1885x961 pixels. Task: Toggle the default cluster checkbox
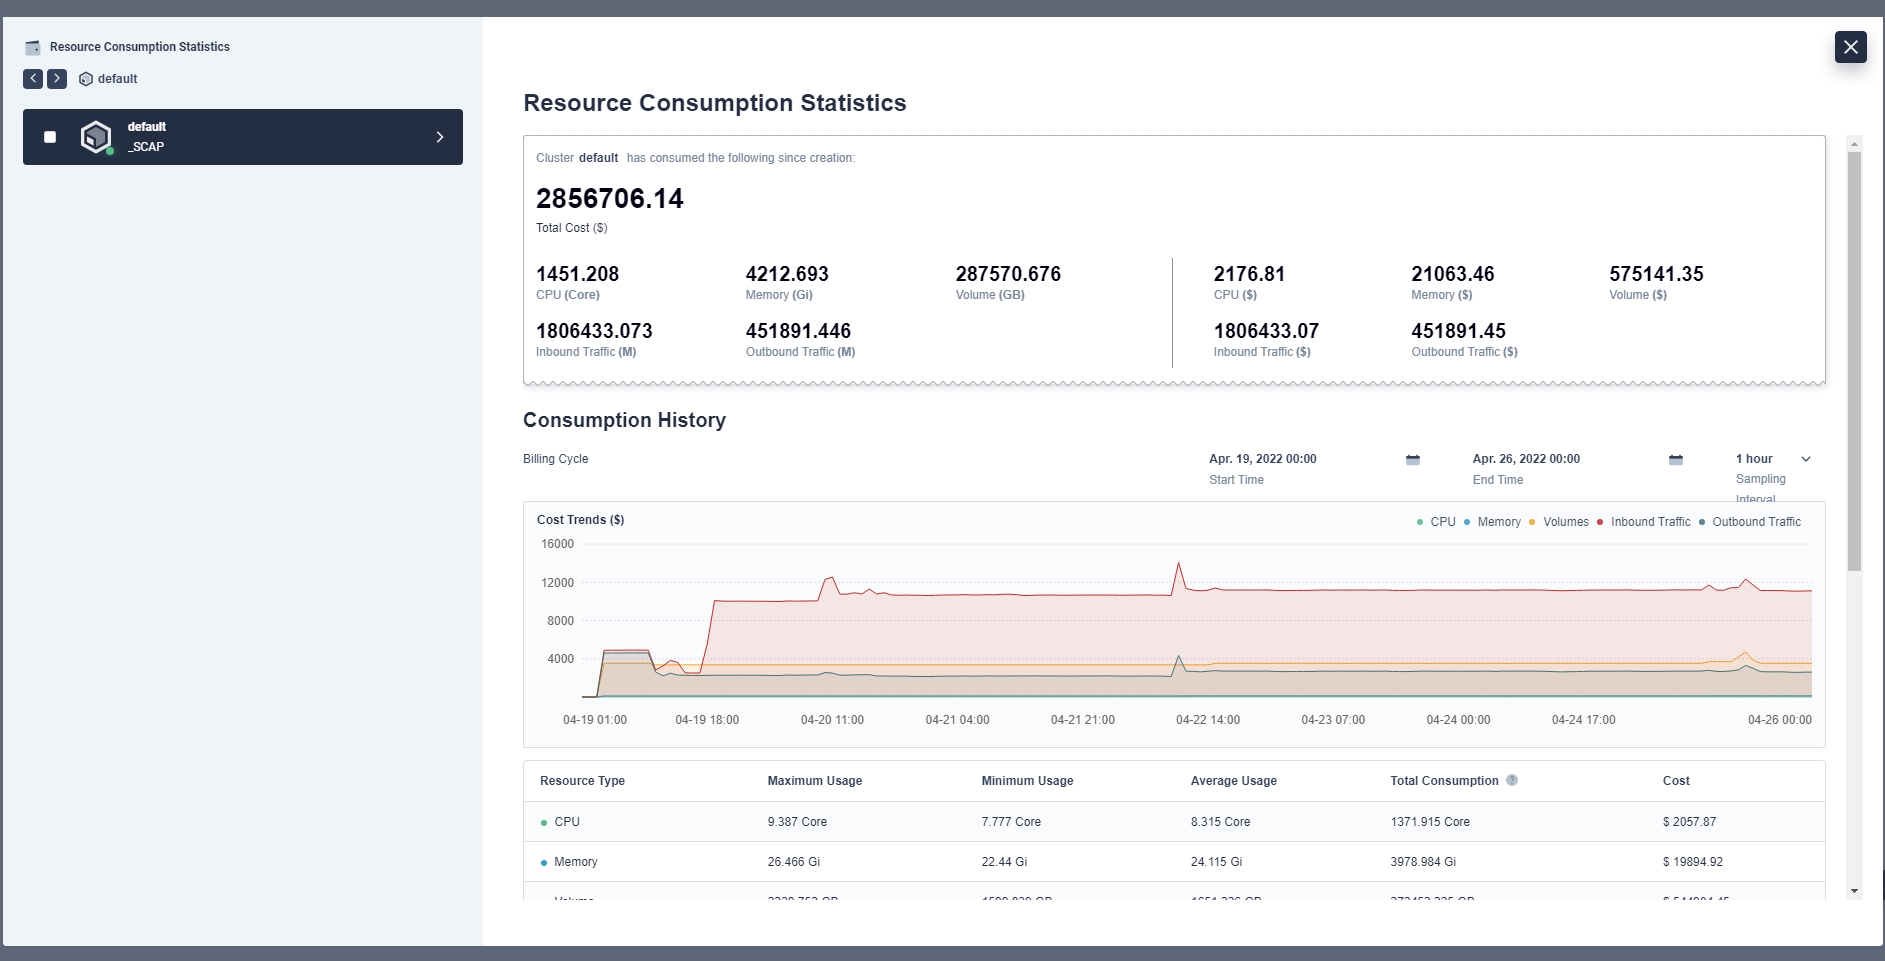coord(50,137)
